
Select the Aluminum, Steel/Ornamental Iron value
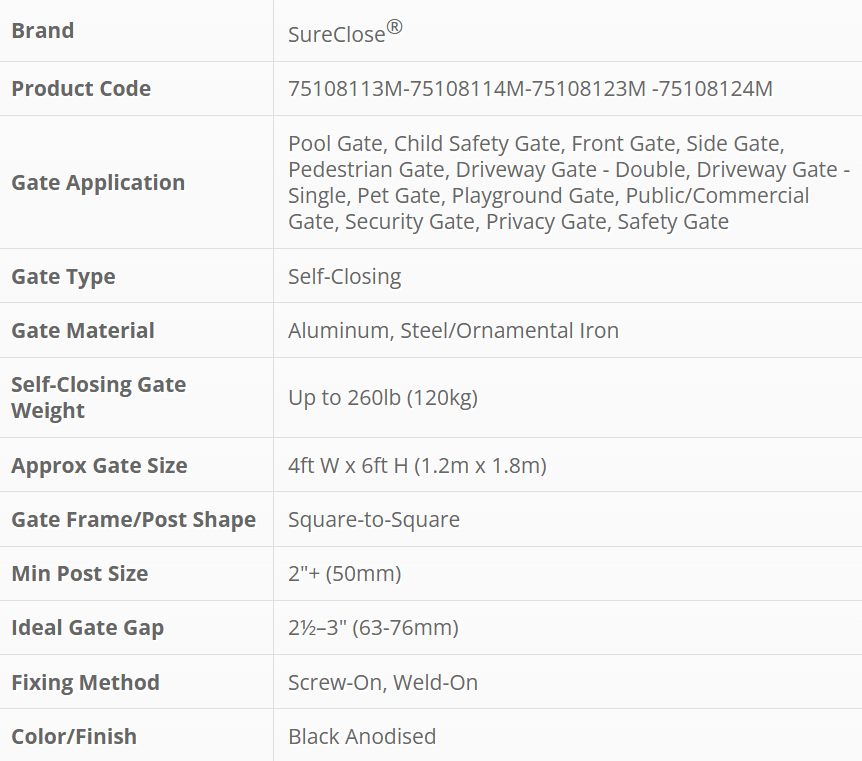(453, 330)
